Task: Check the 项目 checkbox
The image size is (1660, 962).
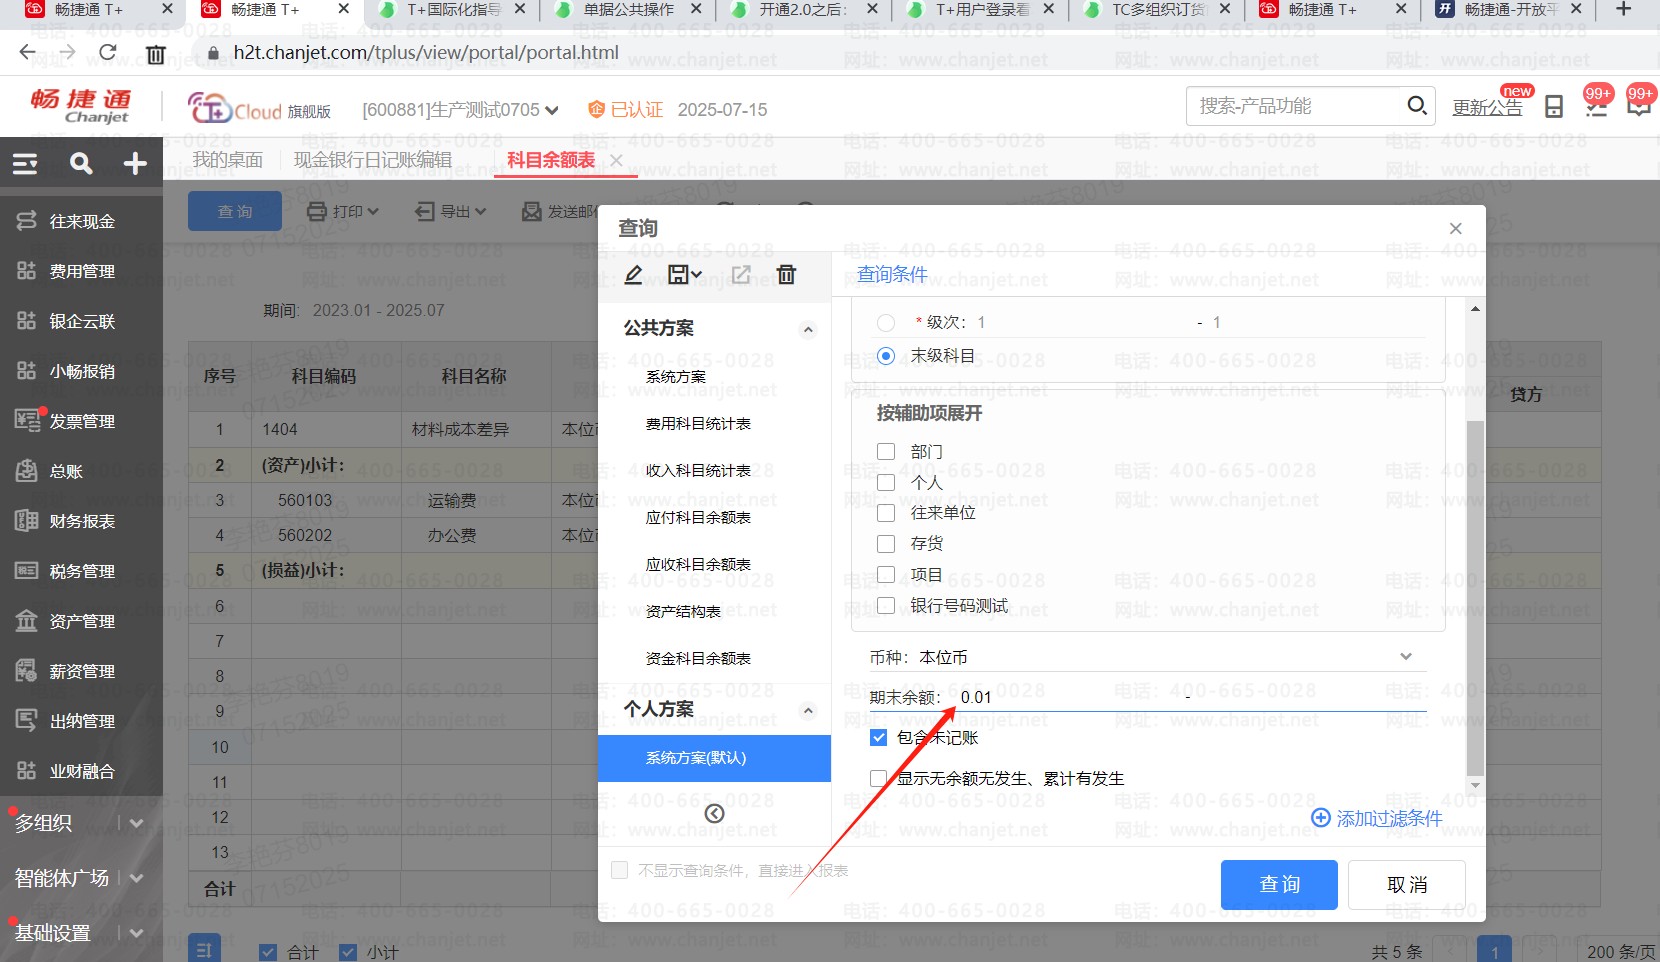Action: click(x=886, y=575)
